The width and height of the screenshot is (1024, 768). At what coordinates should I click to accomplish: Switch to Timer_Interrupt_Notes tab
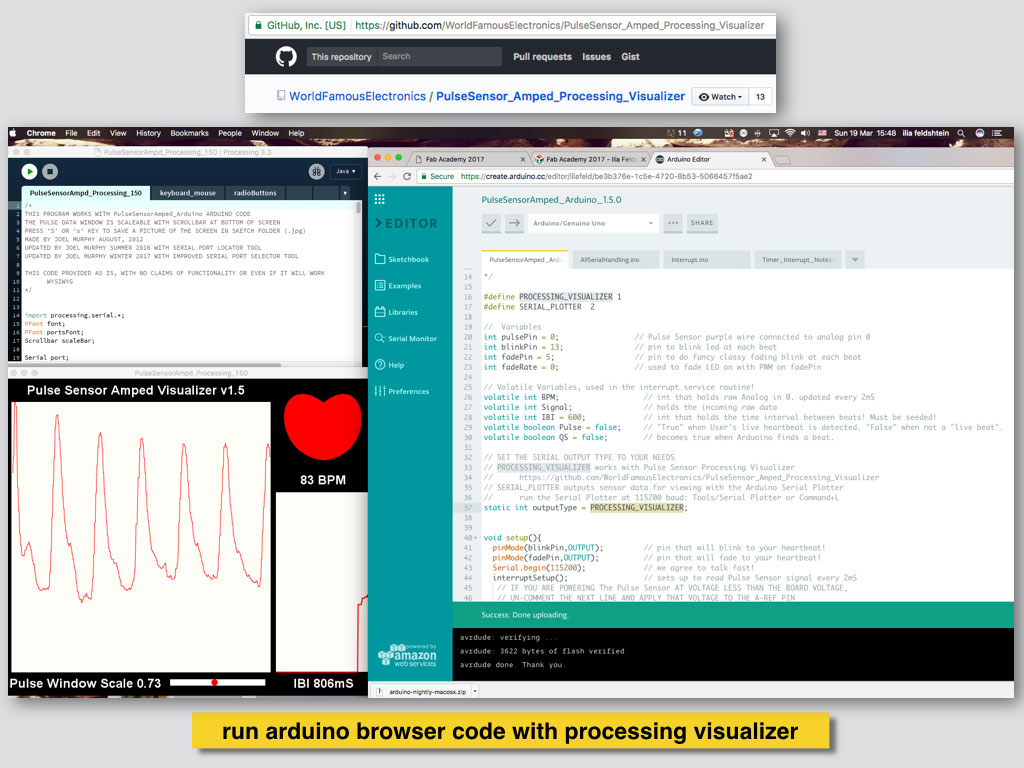coord(797,259)
